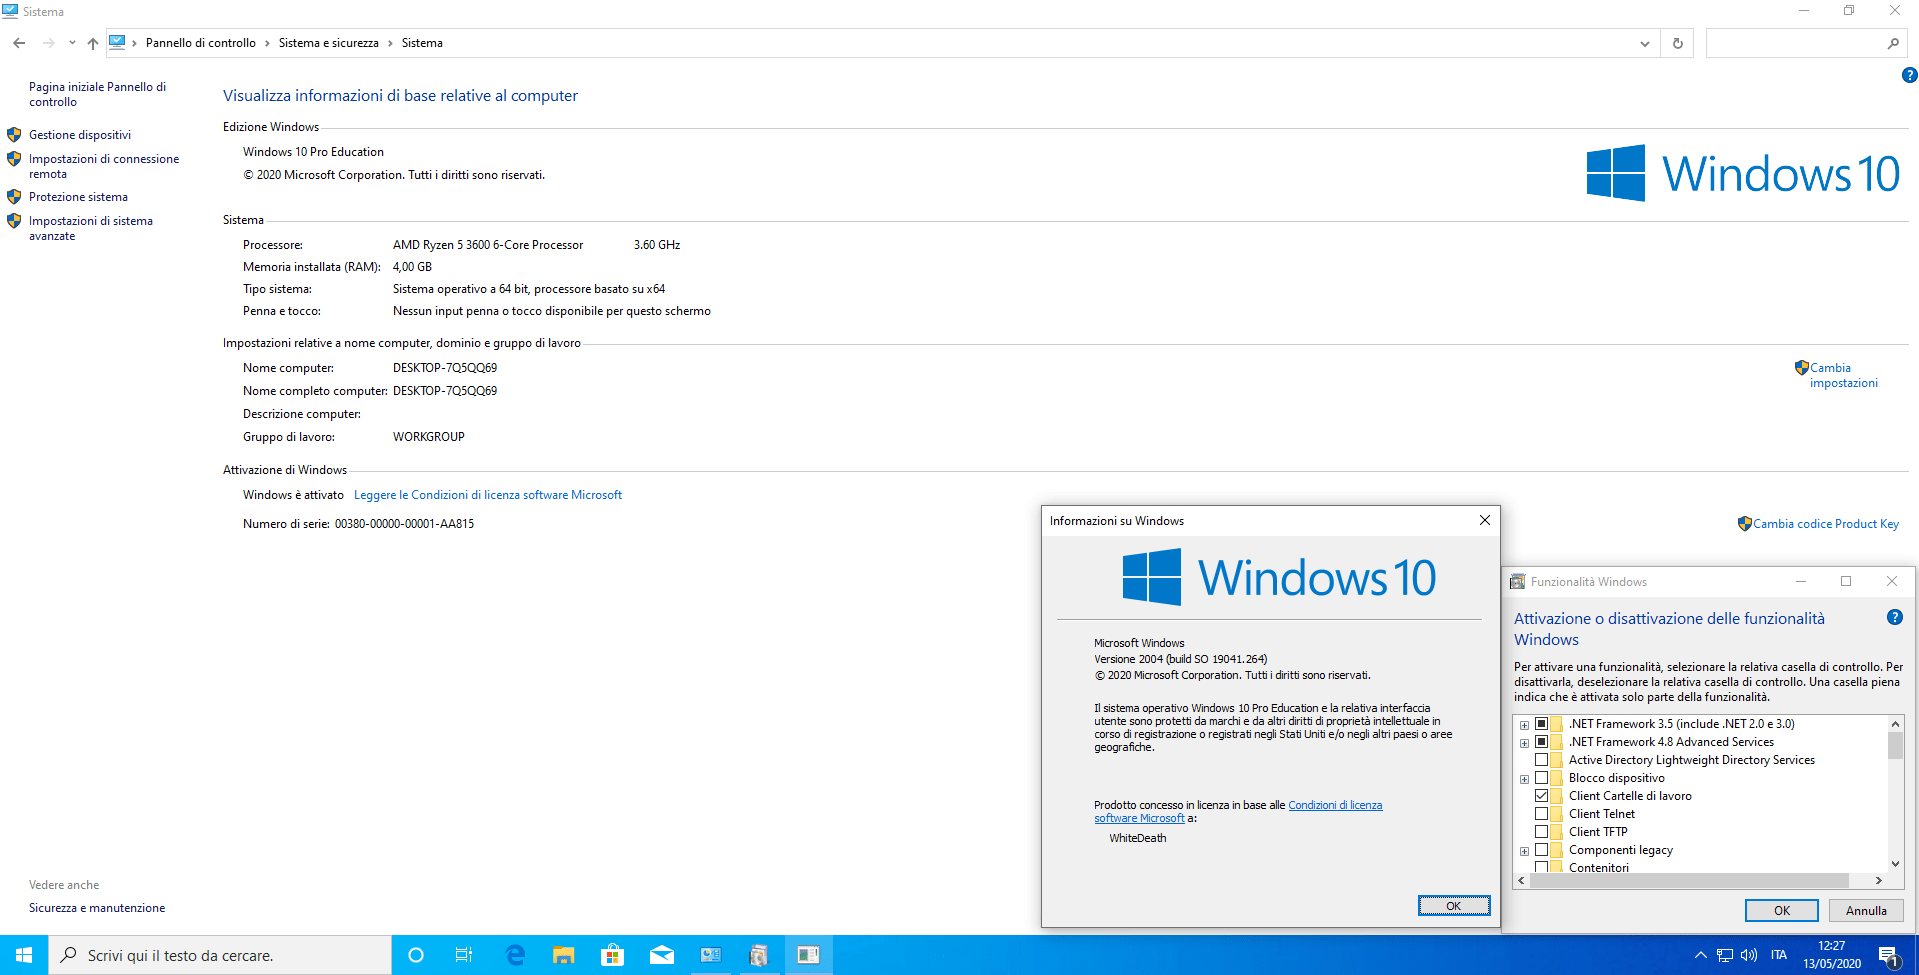Viewport: 1919px width, 975px height.
Task: Open Leggere le Condizioni di licenza software Microsoft
Action: pos(488,495)
